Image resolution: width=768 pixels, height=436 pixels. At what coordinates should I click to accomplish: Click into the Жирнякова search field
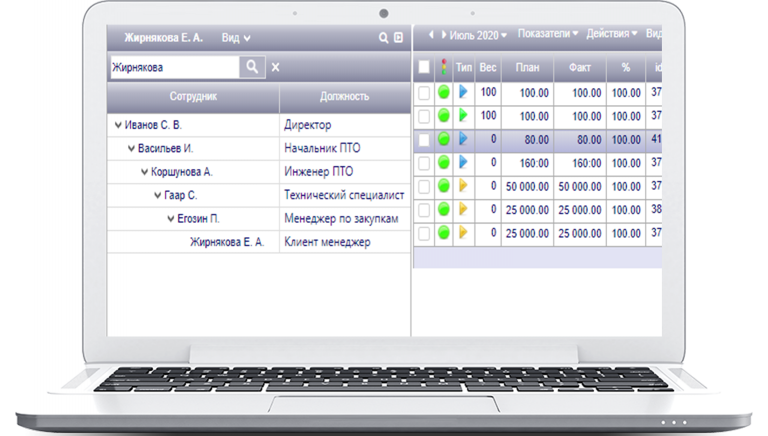(175, 67)
